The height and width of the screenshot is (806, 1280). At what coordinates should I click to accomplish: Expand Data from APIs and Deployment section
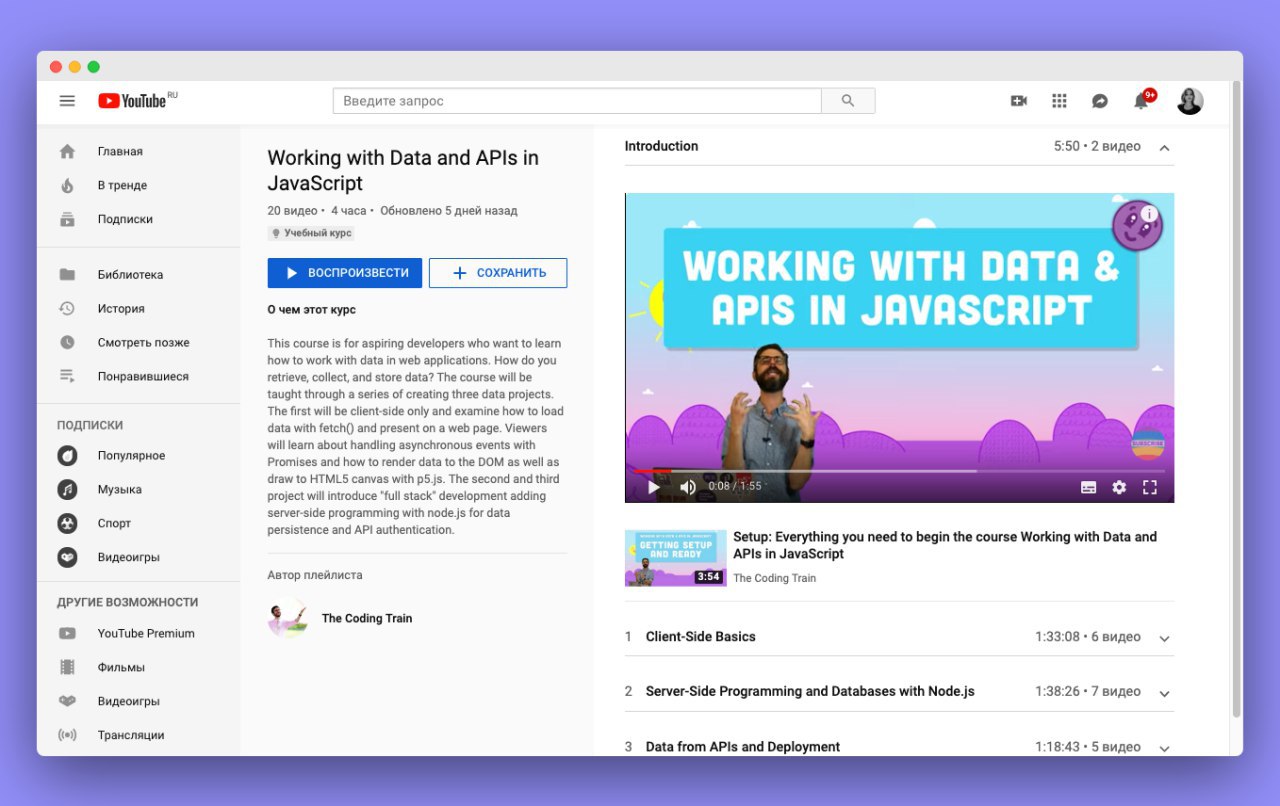coord(1164,748)
